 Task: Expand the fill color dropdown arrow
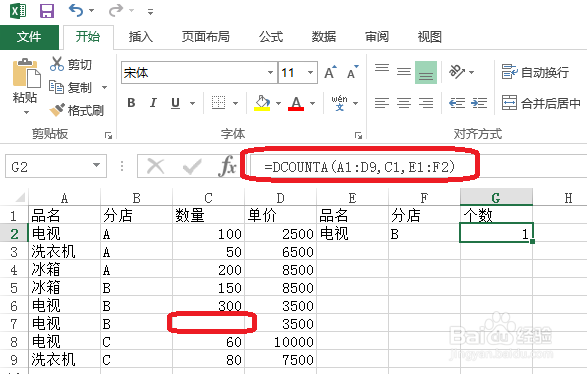[x=279, y=103]
